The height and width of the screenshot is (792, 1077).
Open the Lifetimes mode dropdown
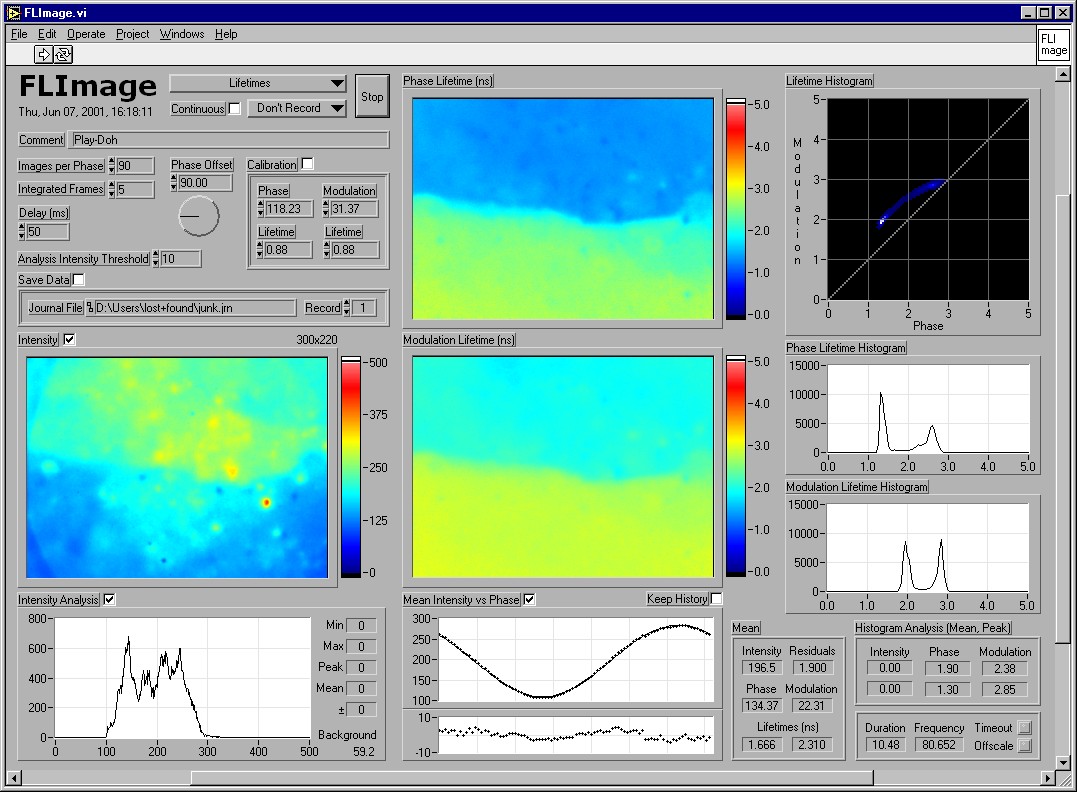(258, 83)
